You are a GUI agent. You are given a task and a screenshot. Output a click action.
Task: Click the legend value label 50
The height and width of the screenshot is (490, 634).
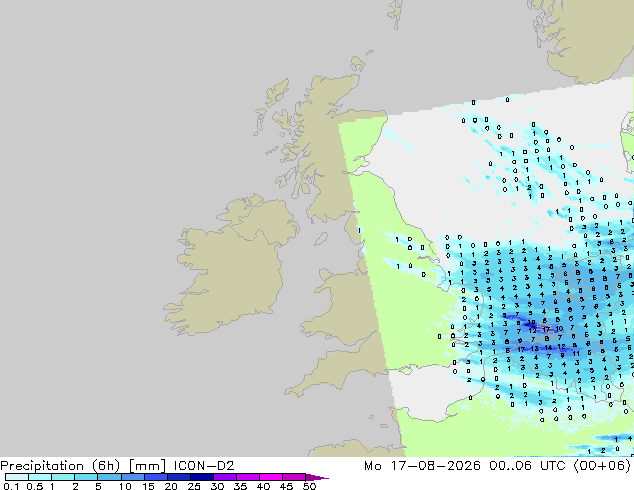tap(310, 486)
